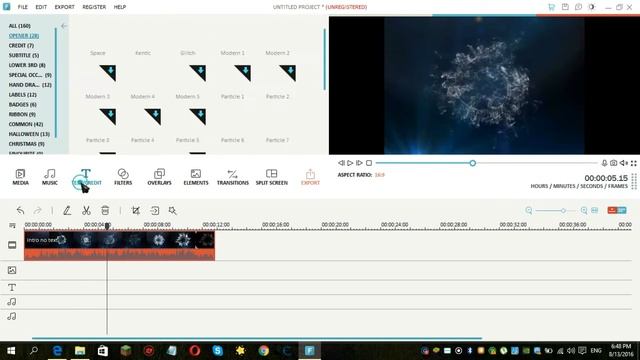Take a snapshot with the camera icon
This screenshot has height=360, width=640.
(613, 163)
